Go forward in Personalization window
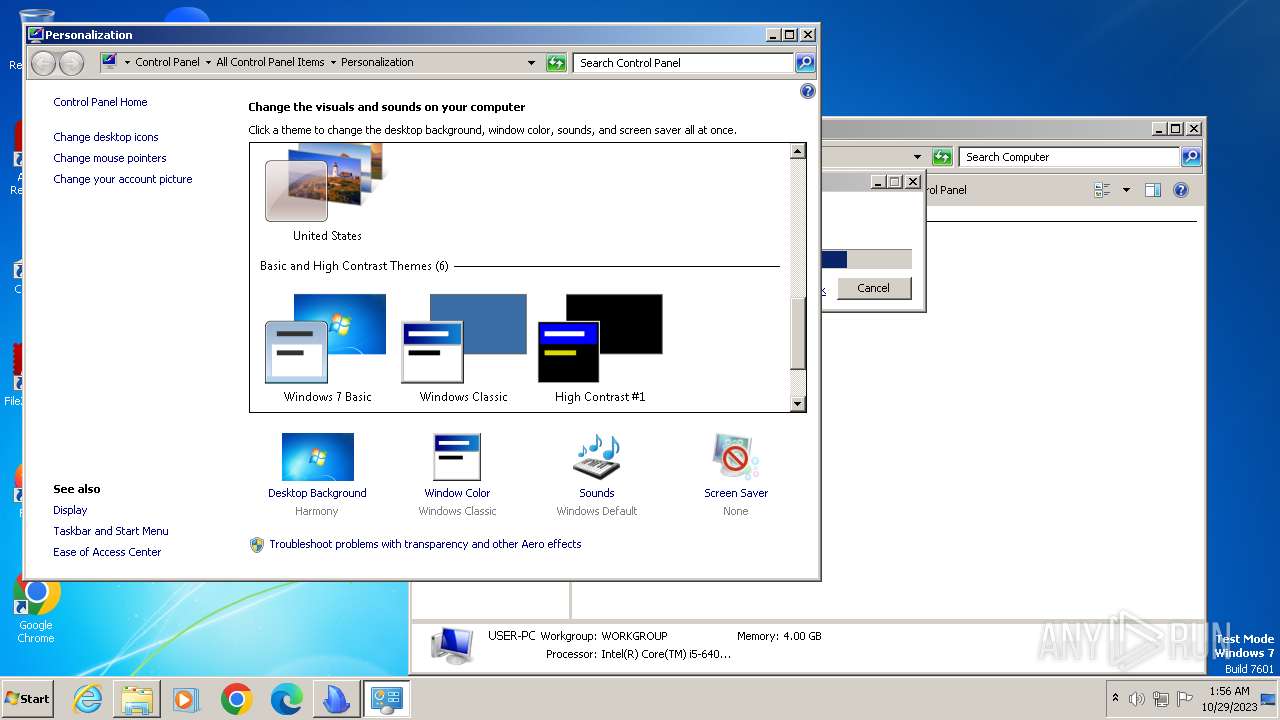 click(x=71, y=63)
